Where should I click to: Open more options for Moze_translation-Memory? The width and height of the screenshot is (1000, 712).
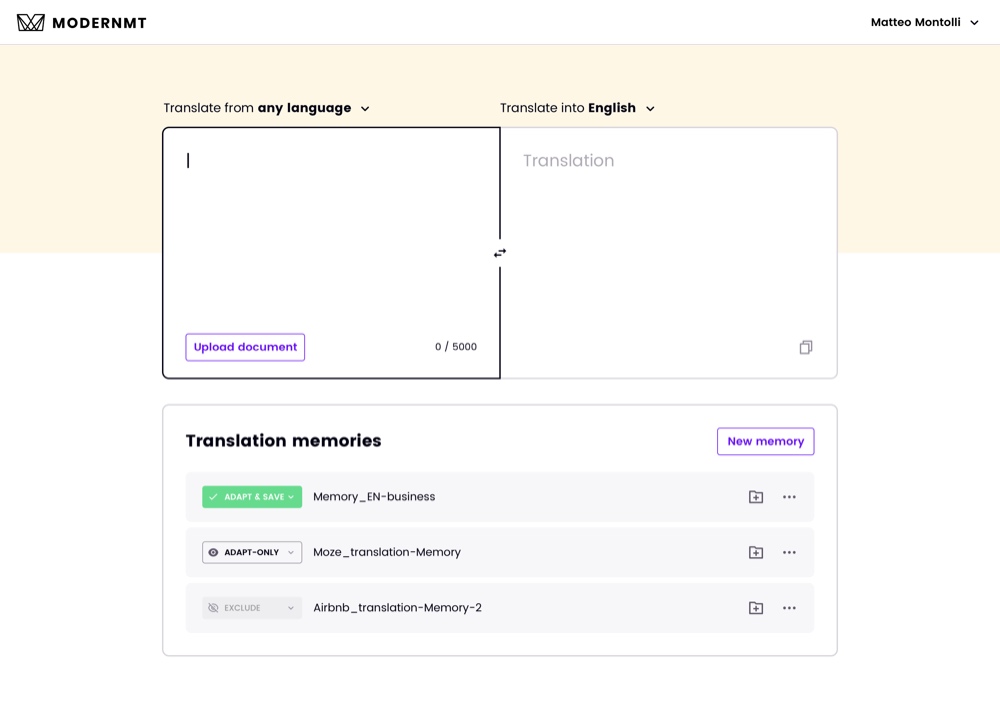(790, 553)
